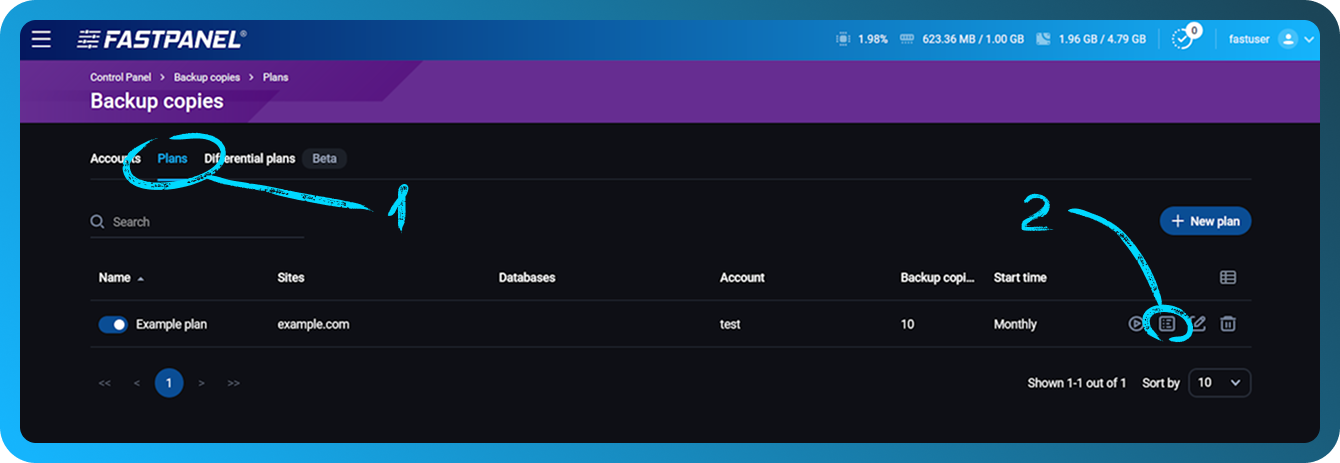
Task: Click the CPU usage indicator icon
Action: [x=842, y=39]
